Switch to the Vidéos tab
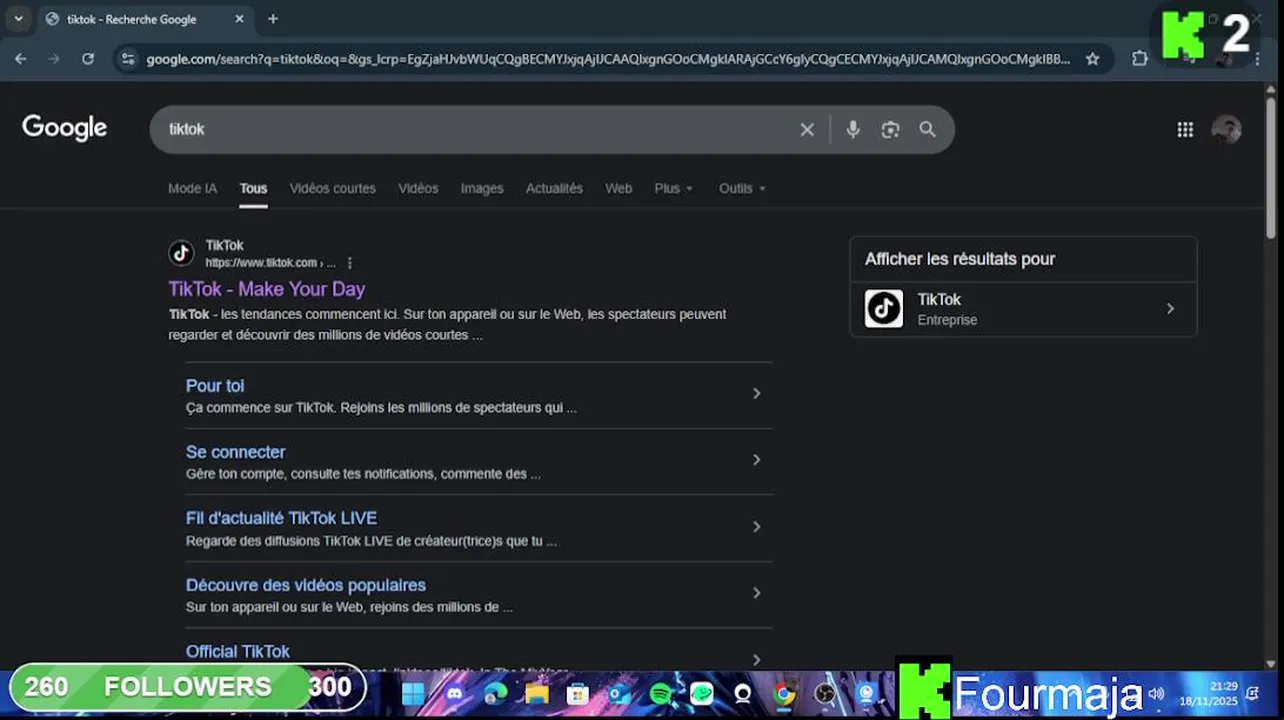1284x720 pixels. 418,188
